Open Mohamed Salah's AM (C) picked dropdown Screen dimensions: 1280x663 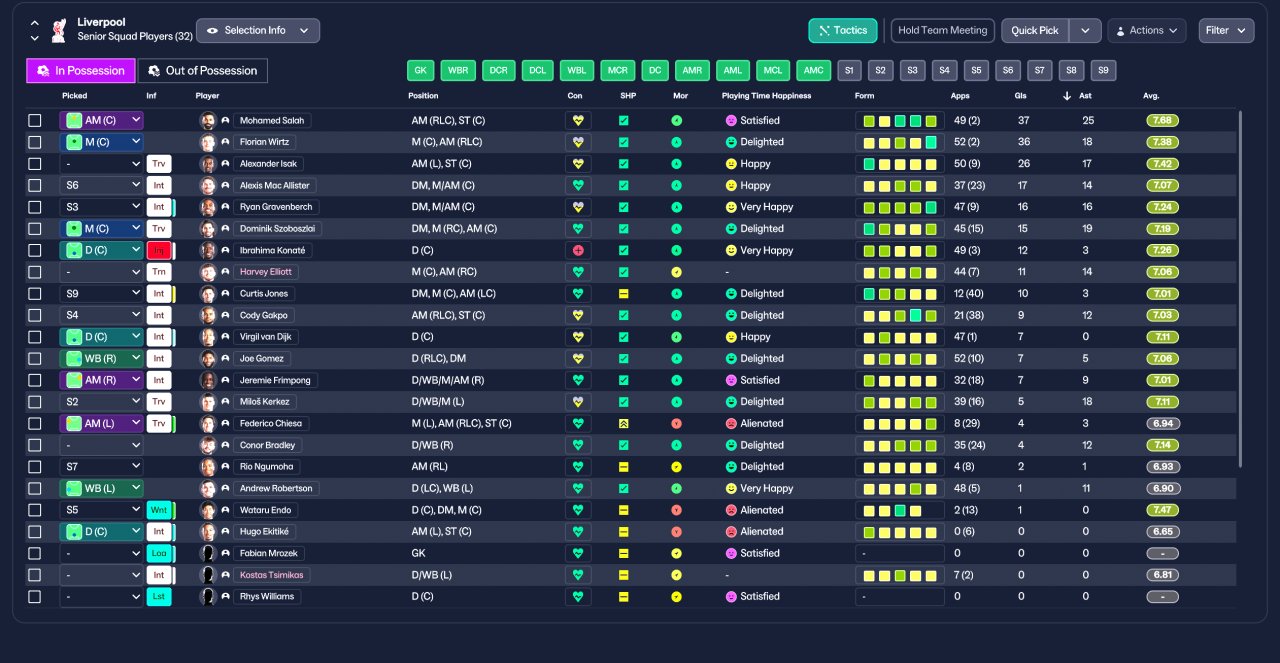tap(102, 120)
